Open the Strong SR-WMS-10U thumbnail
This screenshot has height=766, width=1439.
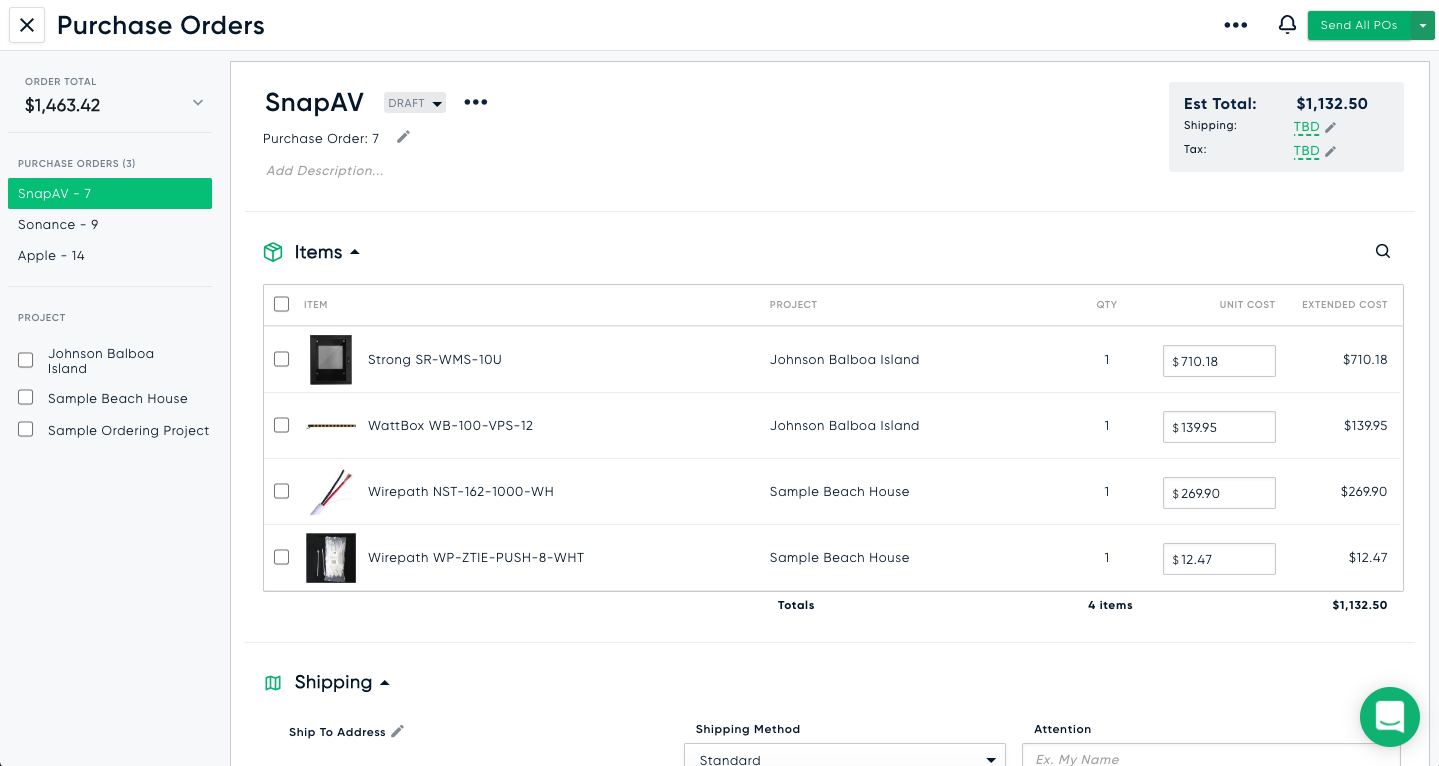coord(331,360)
